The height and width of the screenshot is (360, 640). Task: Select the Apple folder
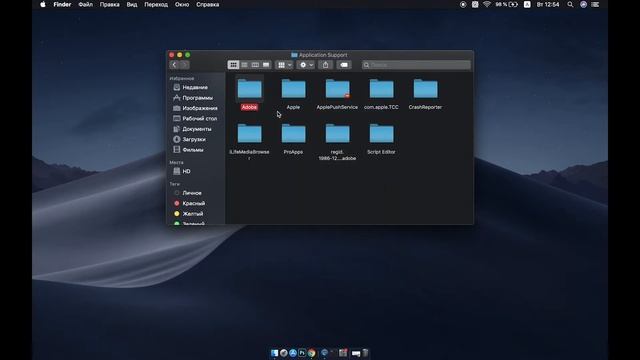tap(293, 94)
